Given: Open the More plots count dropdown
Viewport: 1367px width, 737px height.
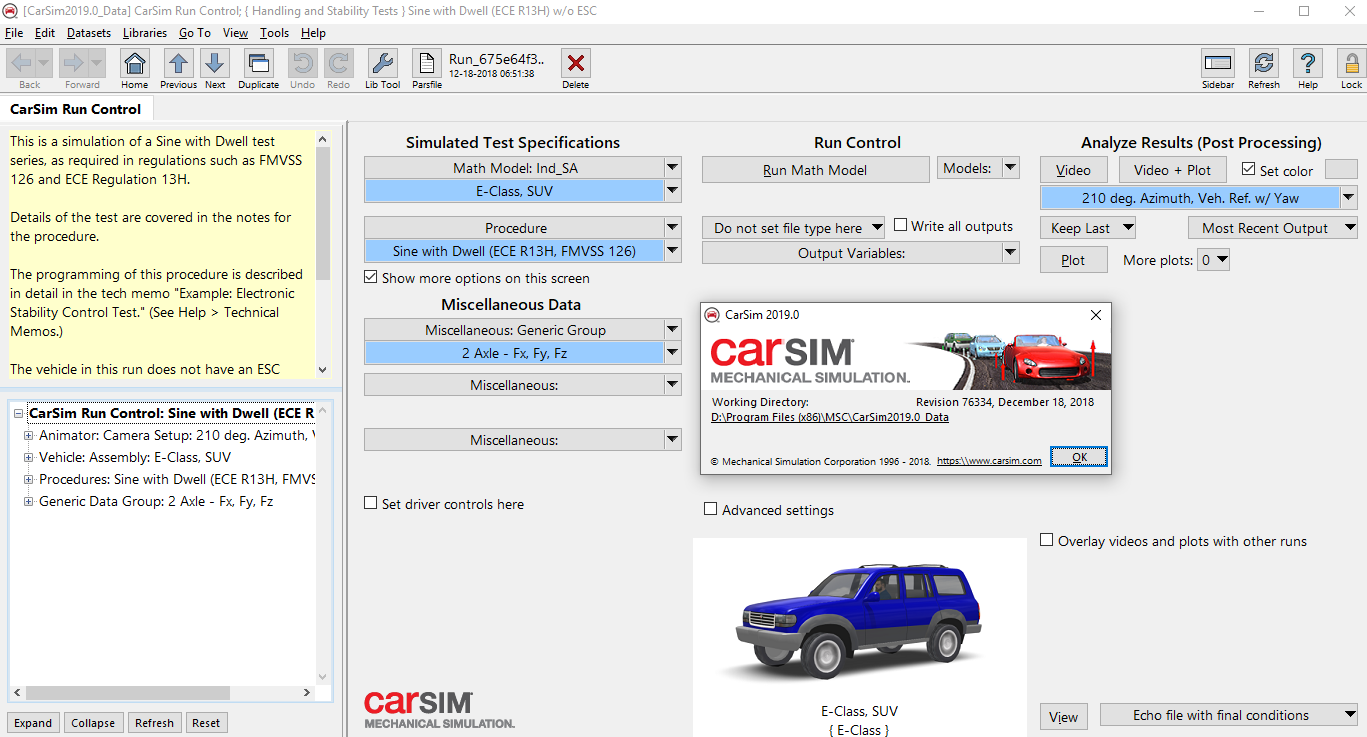Looking at the screenshot, I should [1215, 260].
